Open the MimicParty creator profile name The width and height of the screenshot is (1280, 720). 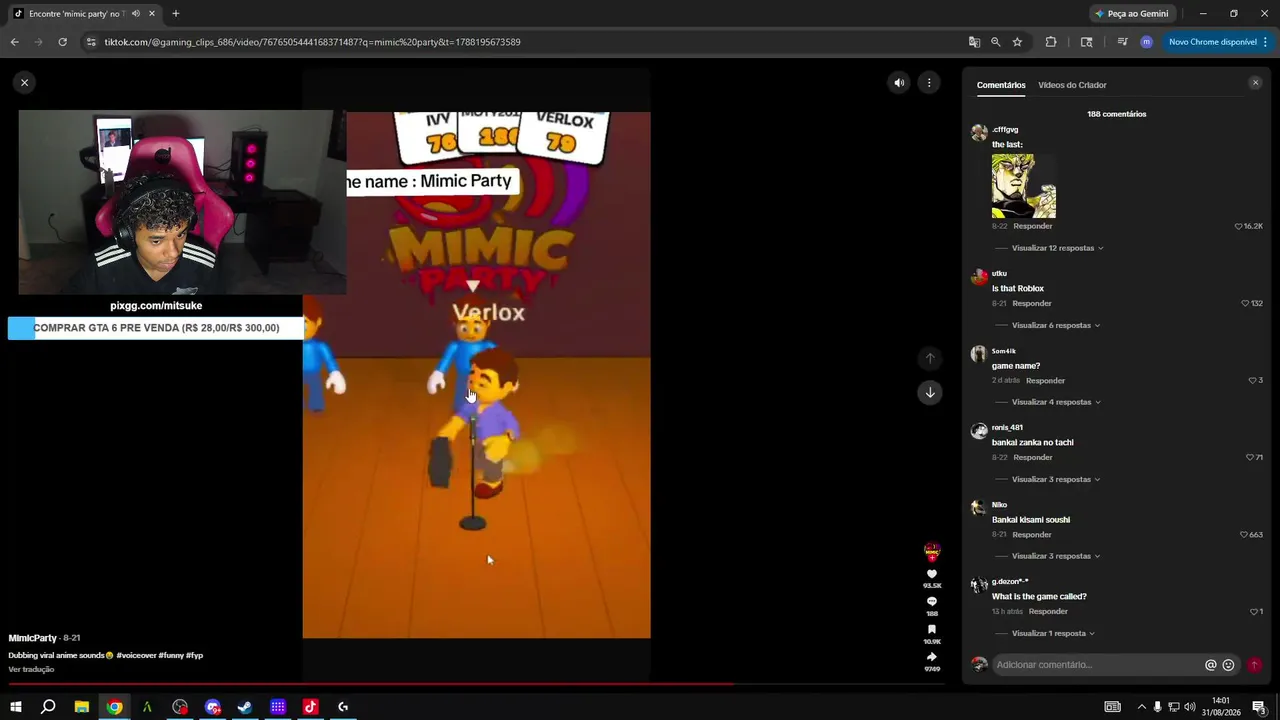click(33, 638)
